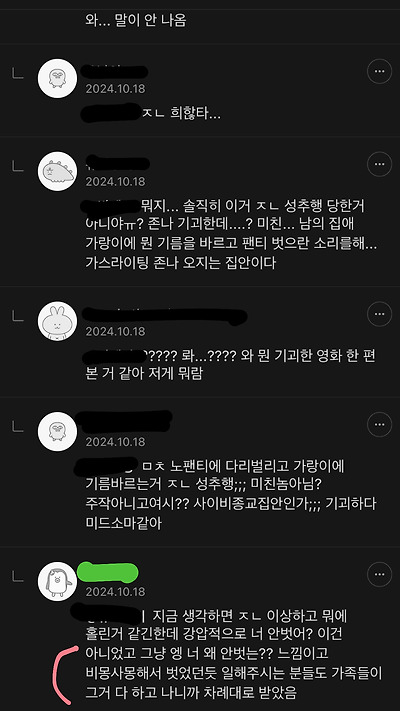Open more options for the '가스라이팅' comment
Viewport: 400px width, 711px height.
(x=379, y=164)
